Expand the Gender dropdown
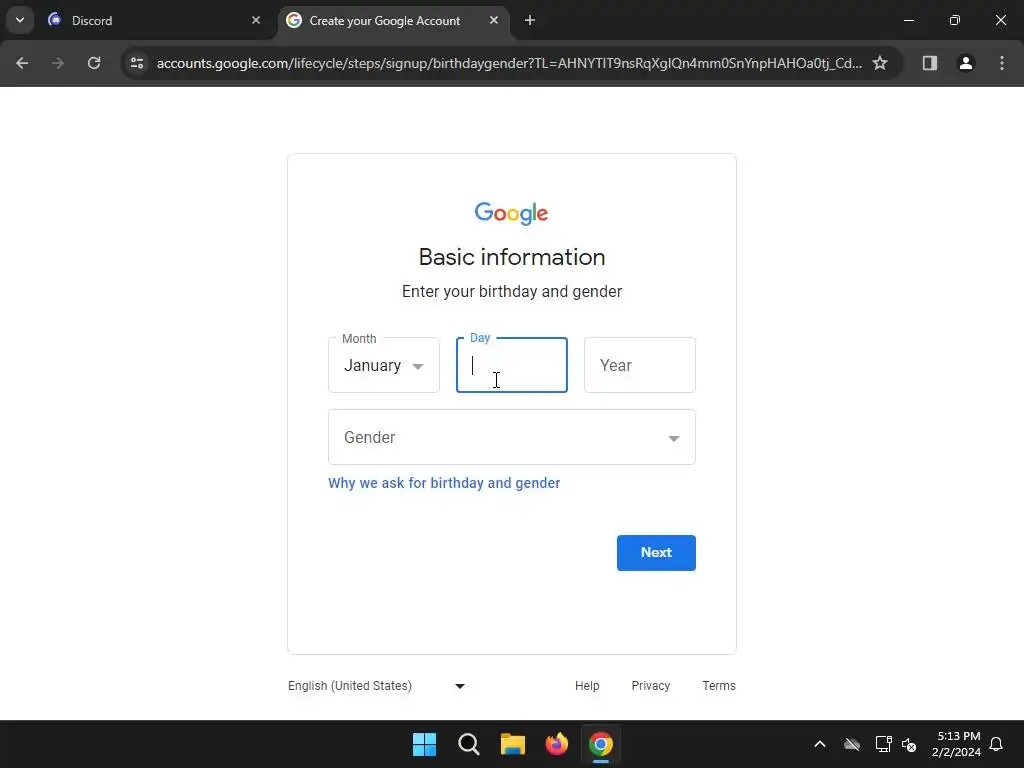Image resolution: width=1024 pixels, height=768 pixels. [512, 437]
